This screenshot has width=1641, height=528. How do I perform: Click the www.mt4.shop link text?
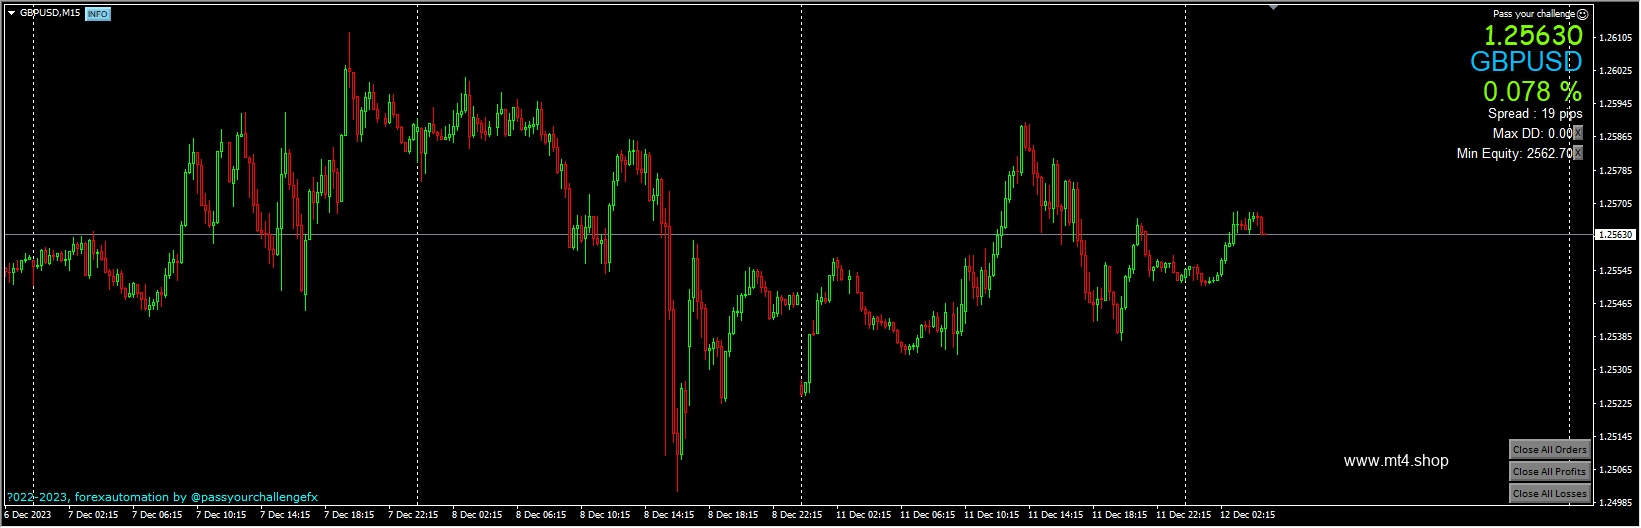[1396, 461]
